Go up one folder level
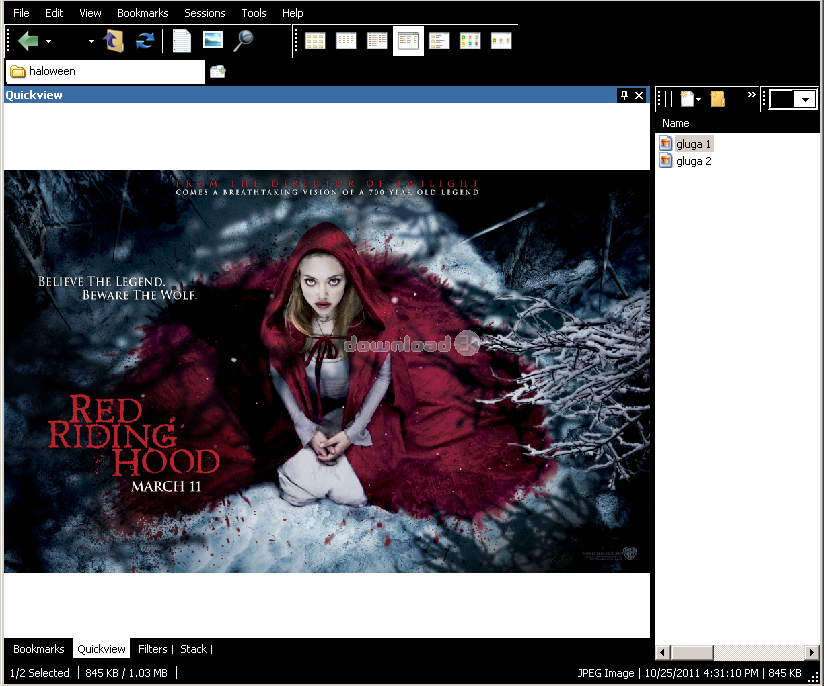824x686 pixels. (x=114, y=40)
